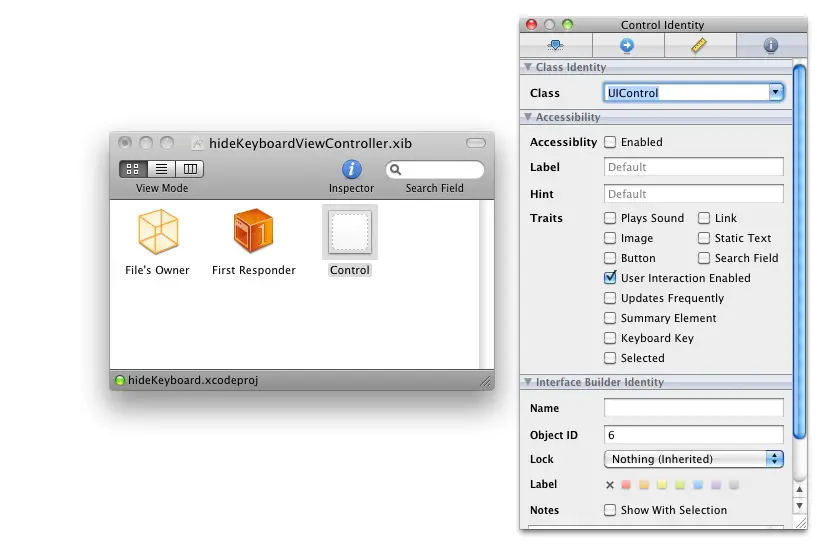The image size is (817, 544).
Task: Click the File's Owner cube icon
Action: [x=157, y=232]
